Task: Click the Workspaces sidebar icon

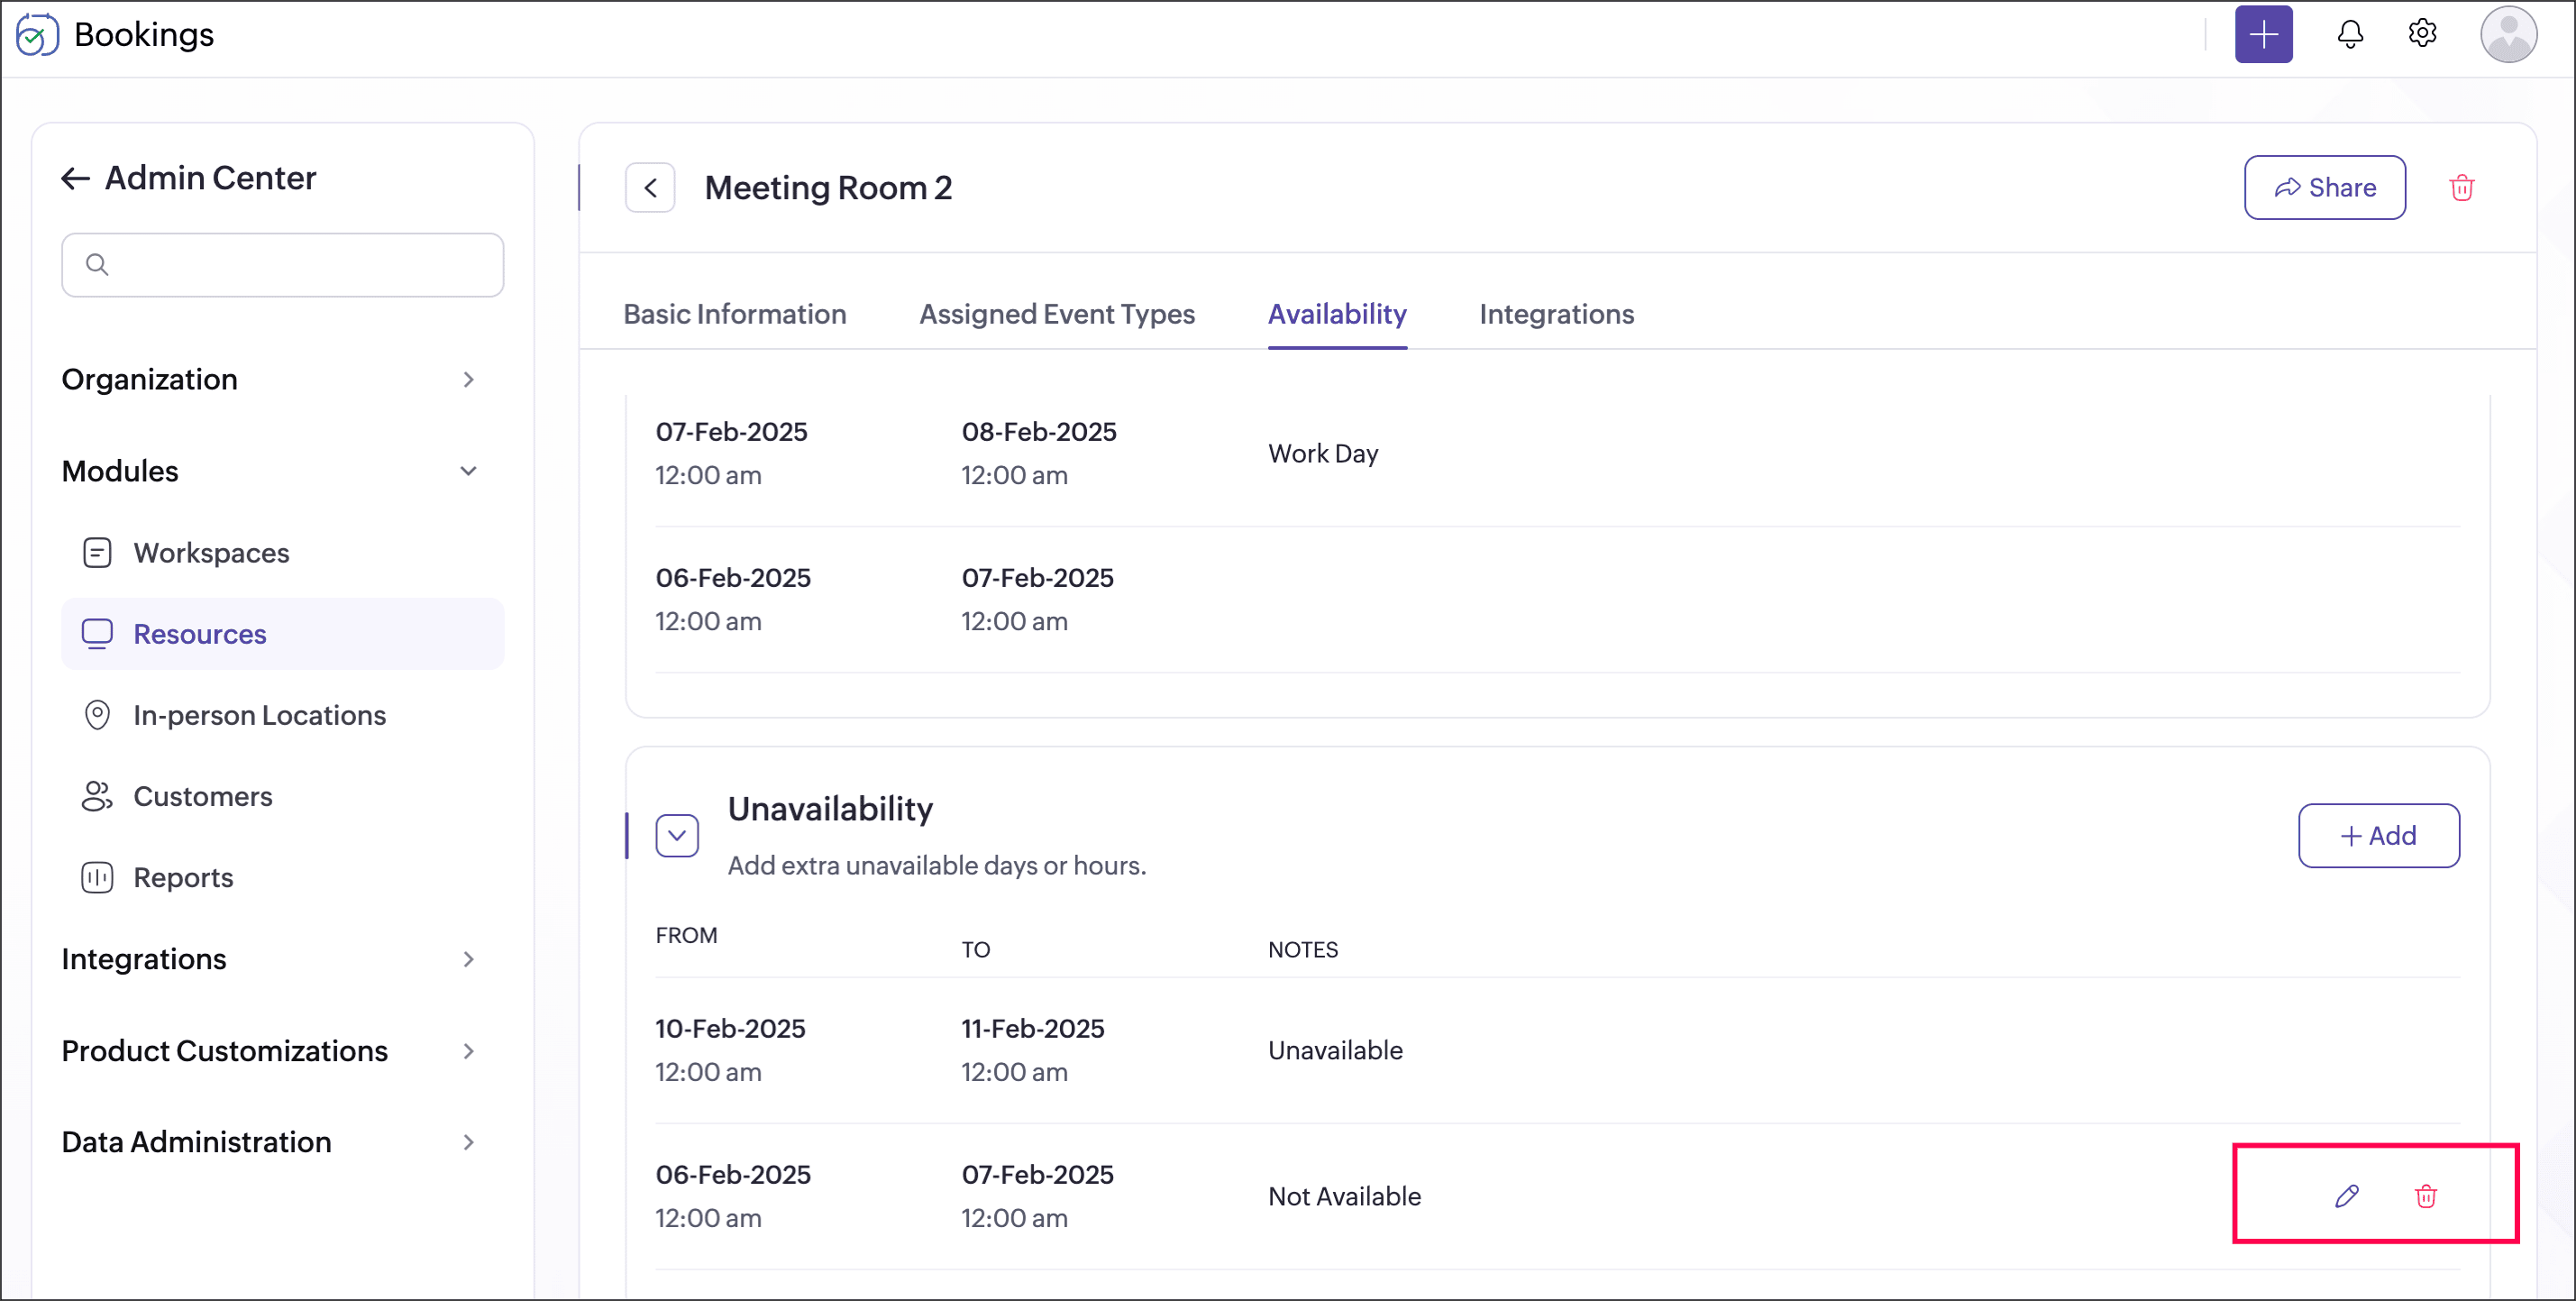Action: (x=97, y=553)
